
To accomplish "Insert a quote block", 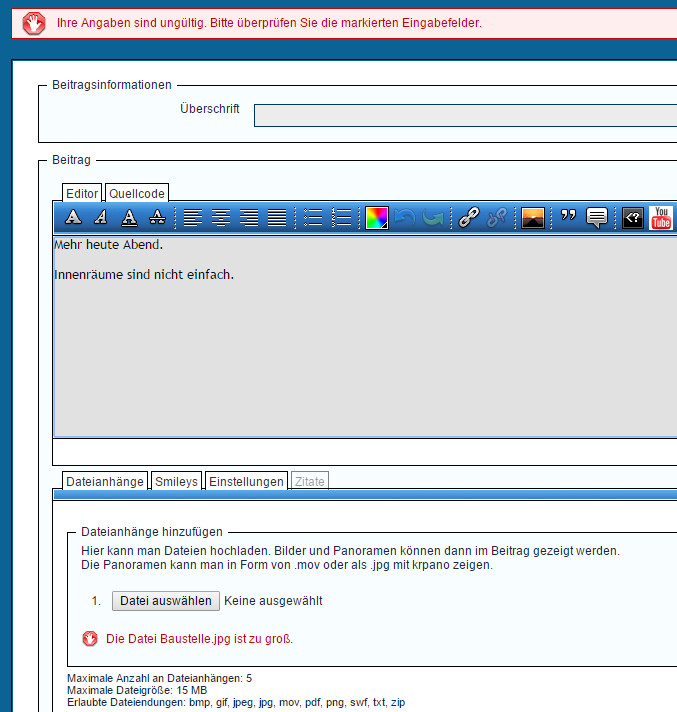I will point(569,218).
